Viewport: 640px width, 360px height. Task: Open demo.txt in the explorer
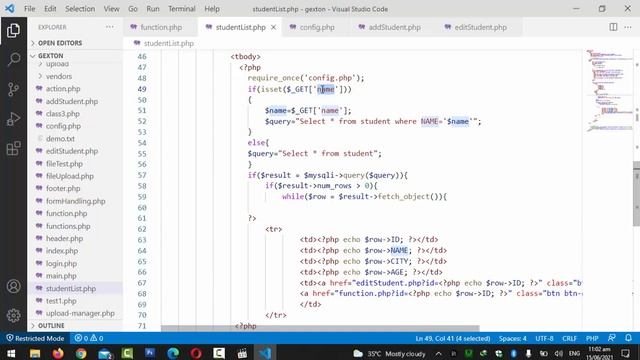[x=60, y=139]
